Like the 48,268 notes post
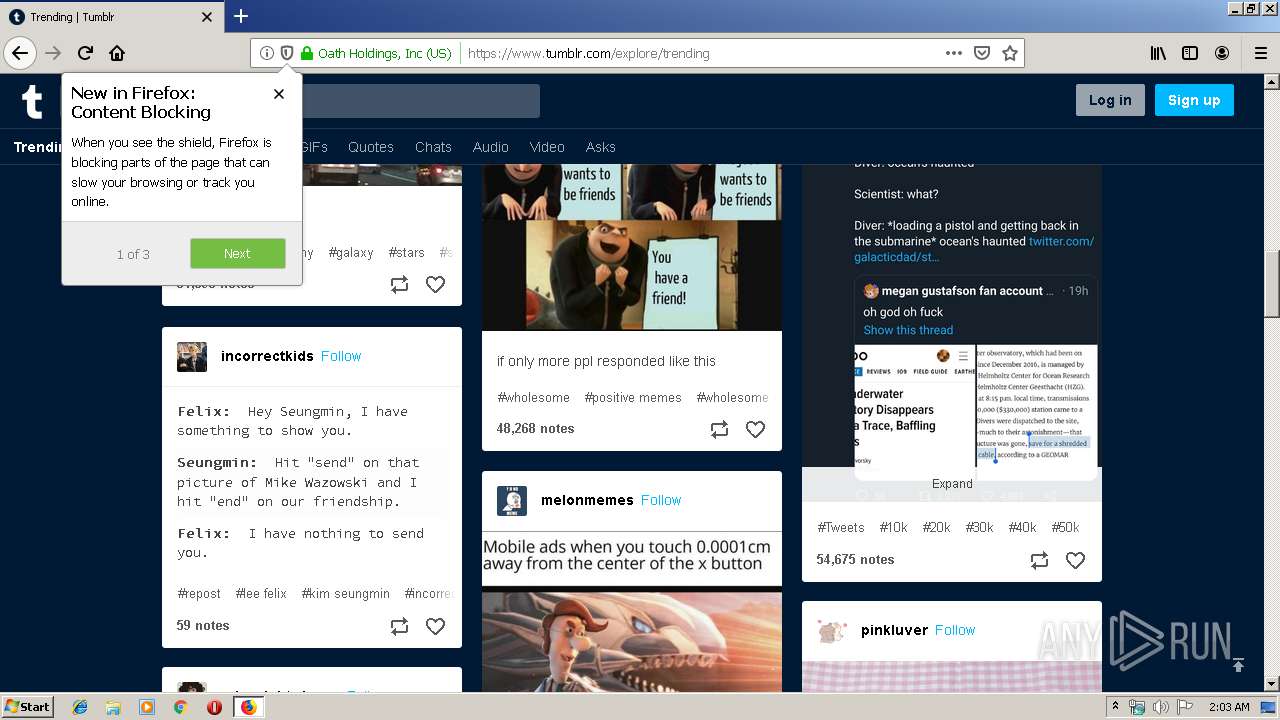The image size is (1280, 720). (755, 429)
